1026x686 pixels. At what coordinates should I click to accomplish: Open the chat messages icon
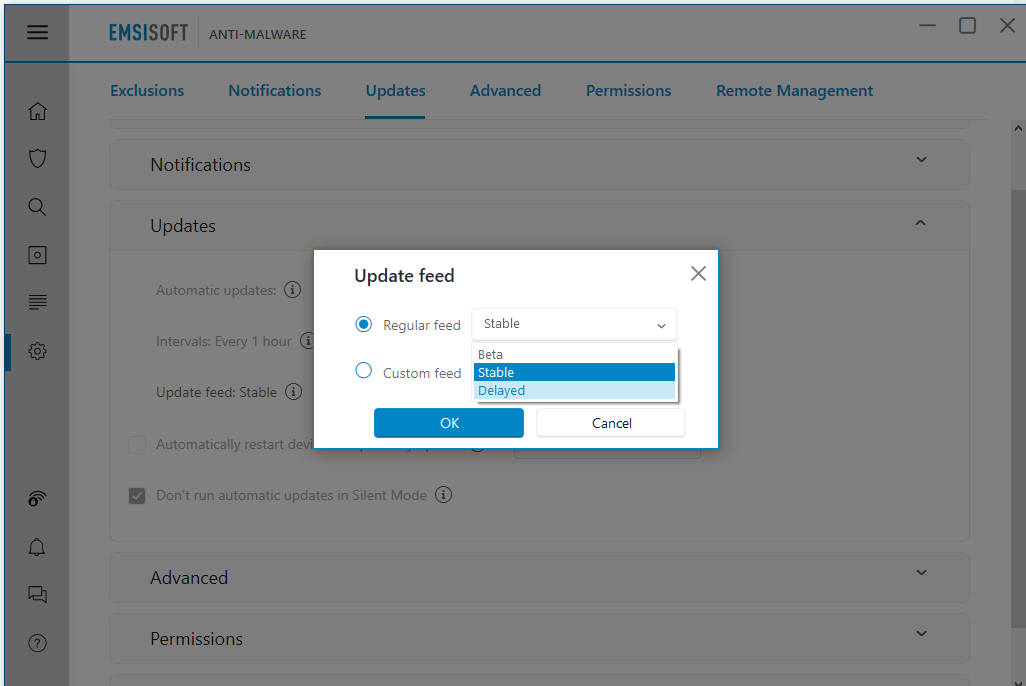37,594
